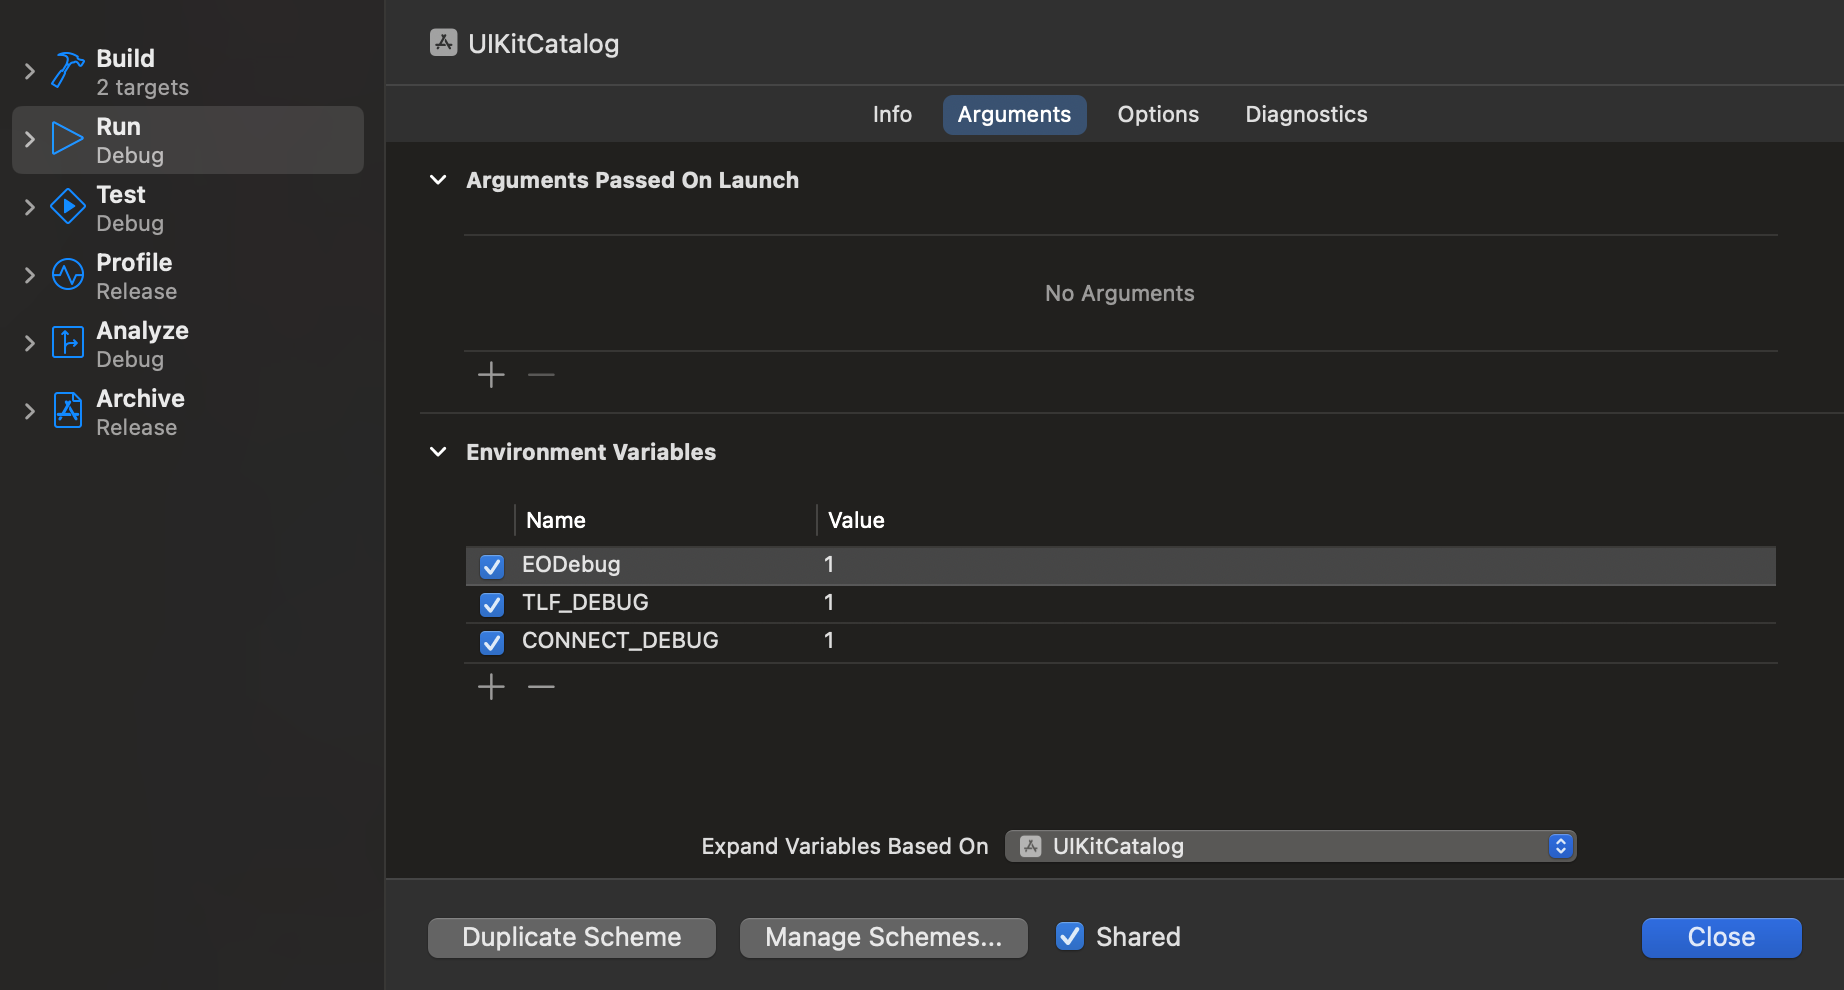Collapse the Arguments Passed On Launch section
Screen dimensions: 1844x990
(437, 180)
